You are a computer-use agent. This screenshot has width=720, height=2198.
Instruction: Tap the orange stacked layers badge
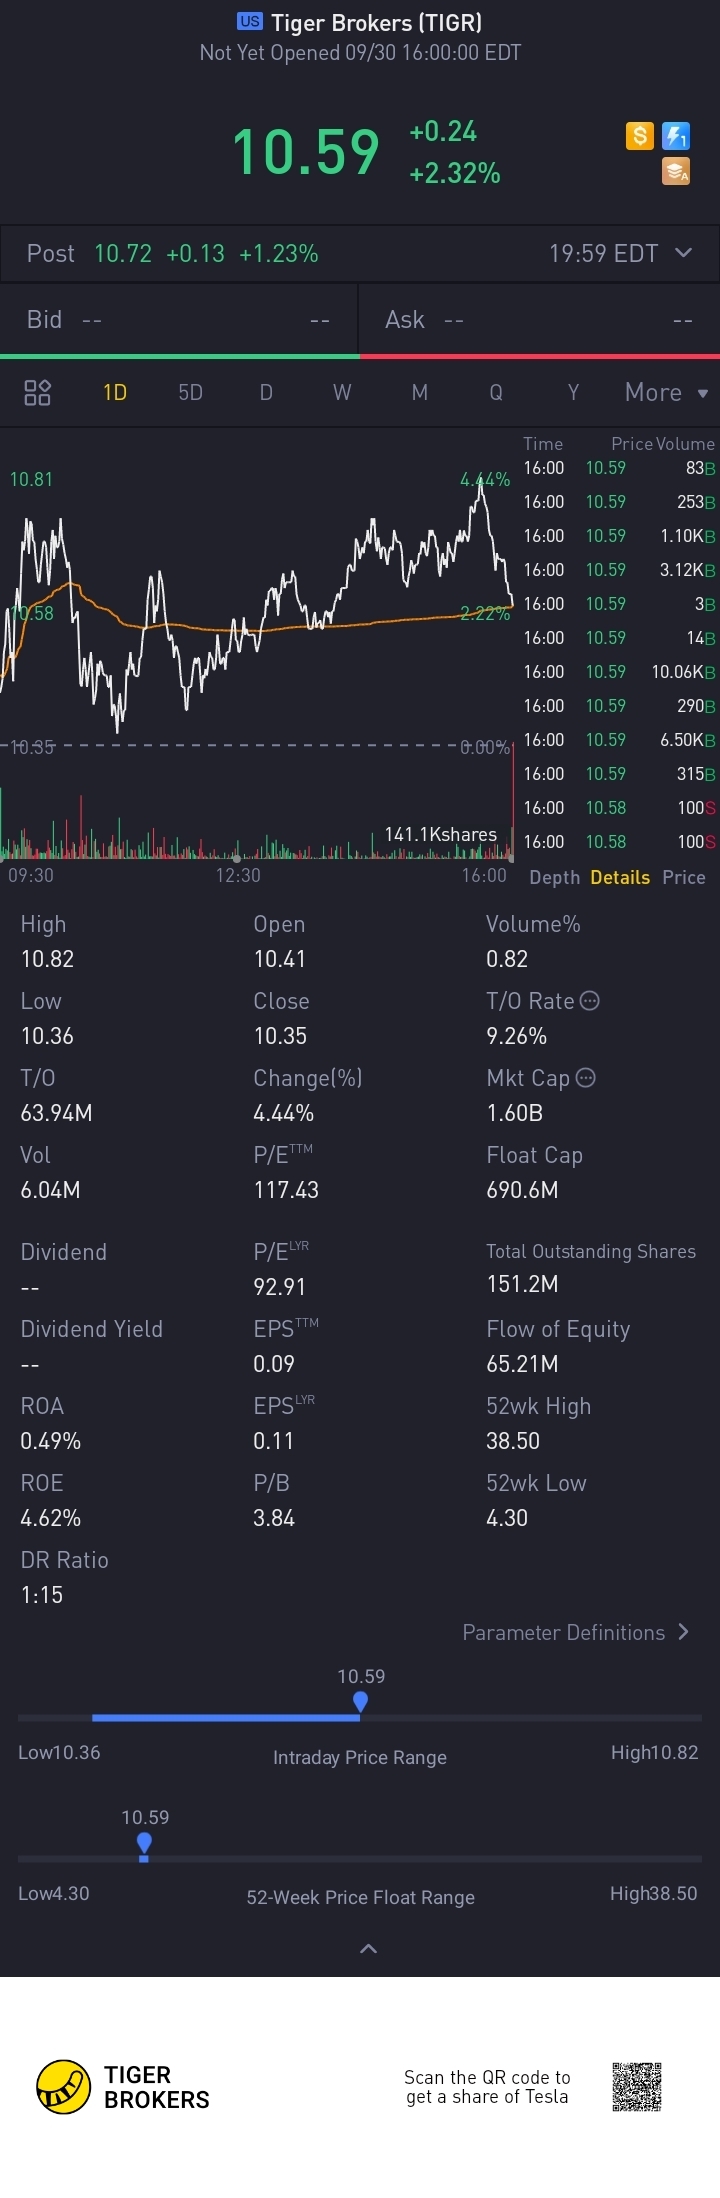(677, 172)
